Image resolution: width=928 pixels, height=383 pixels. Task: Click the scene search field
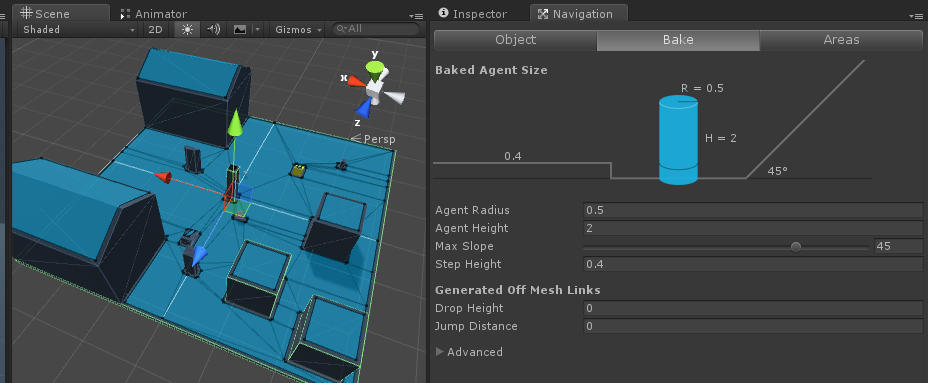376,29
